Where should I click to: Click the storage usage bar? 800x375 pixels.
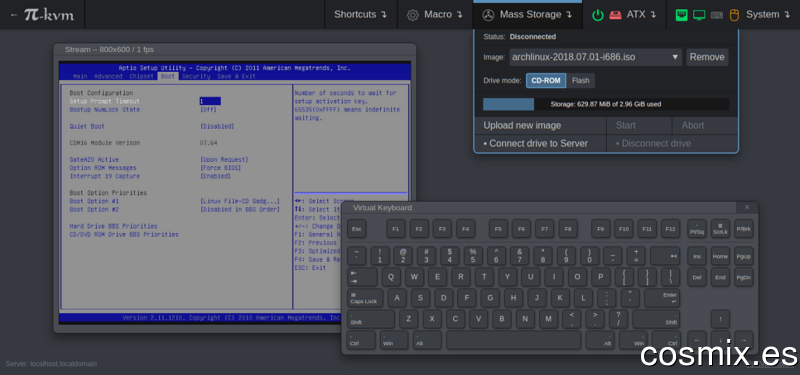(x=606, y=104)
